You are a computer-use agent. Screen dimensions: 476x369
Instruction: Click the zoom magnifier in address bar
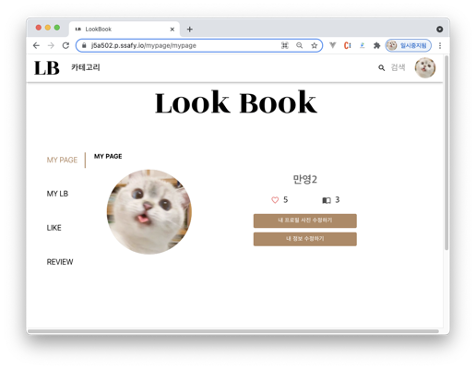point(299,46)
